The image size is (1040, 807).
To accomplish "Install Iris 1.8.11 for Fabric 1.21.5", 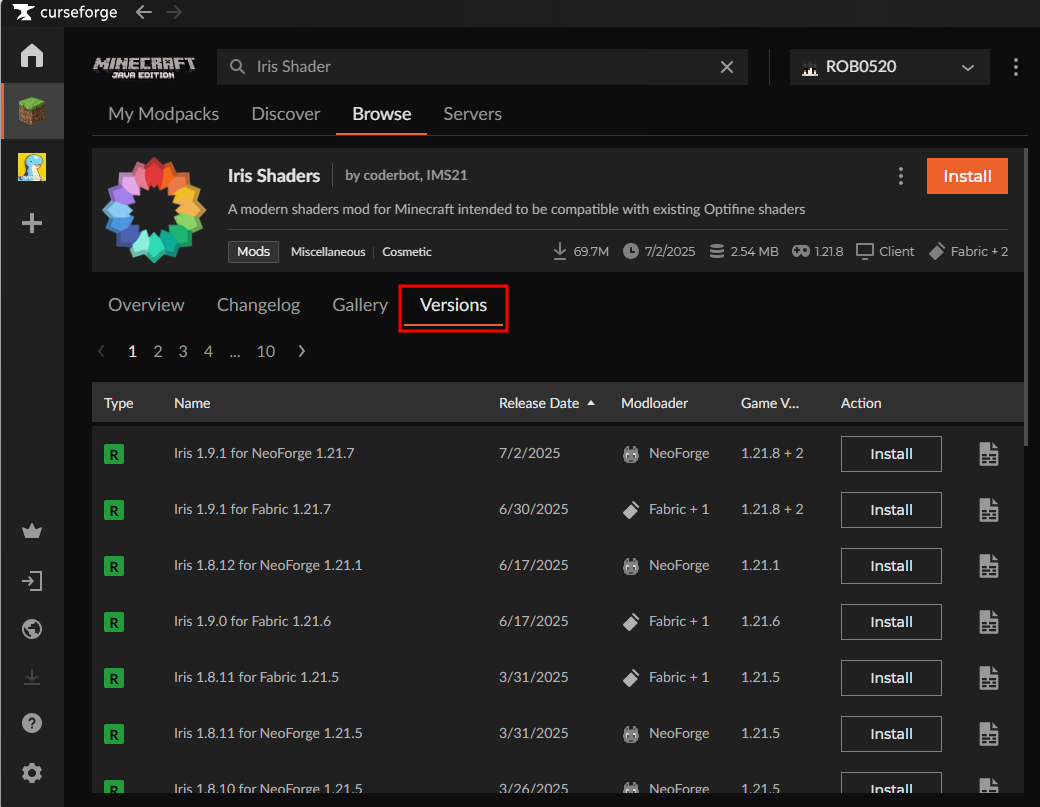I will pyautogui.click(x=891, y=678).
